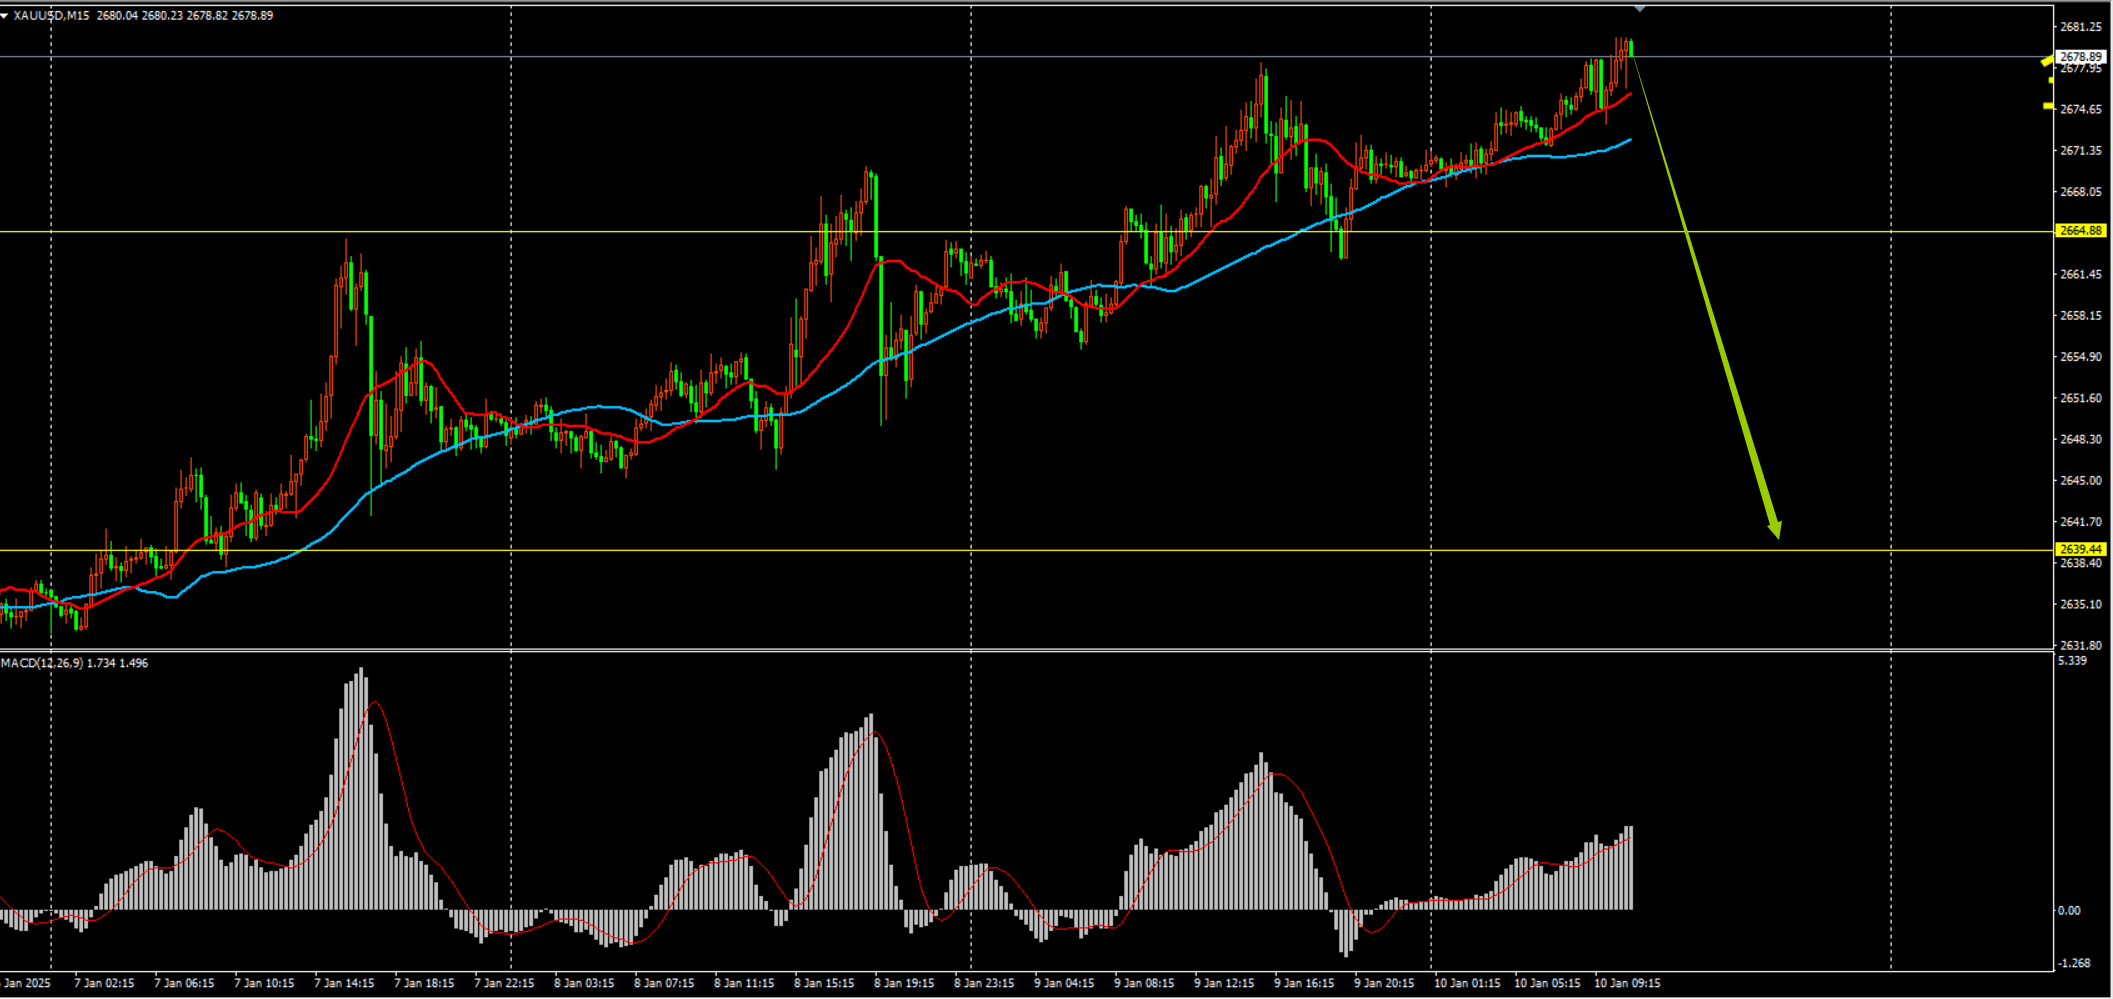Click the 2635.10 price axis label
This screenshot has width=2113, height=999.
(2081, 605)
